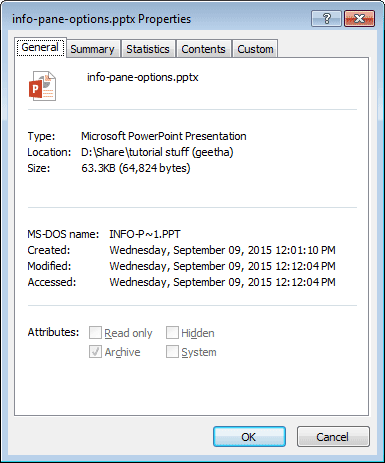Click the PowerPoint file icon
This screenshot has height=463, width=385.
[x=42, y=86]
